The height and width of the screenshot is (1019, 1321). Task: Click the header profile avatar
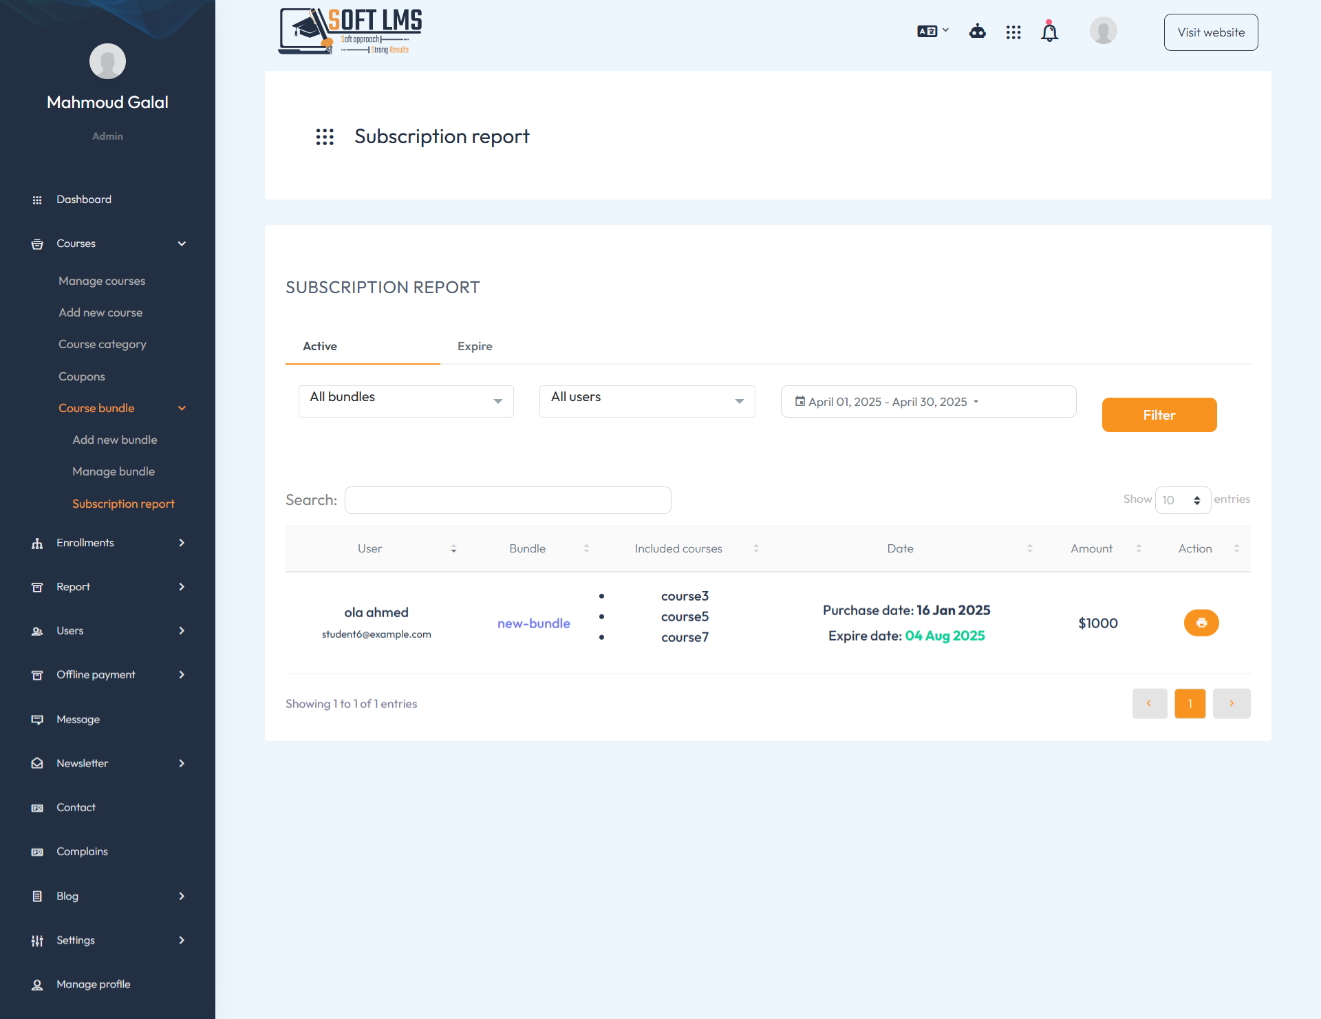point(1103,31)
